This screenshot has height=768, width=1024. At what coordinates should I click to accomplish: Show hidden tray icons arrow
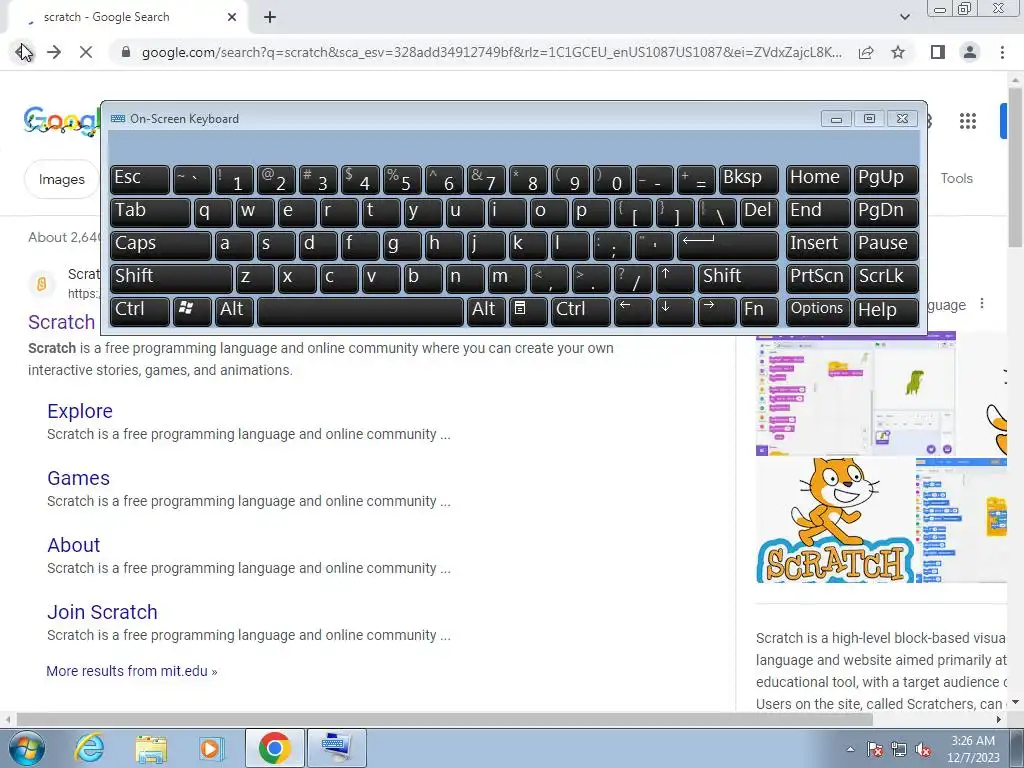[850, 748]
